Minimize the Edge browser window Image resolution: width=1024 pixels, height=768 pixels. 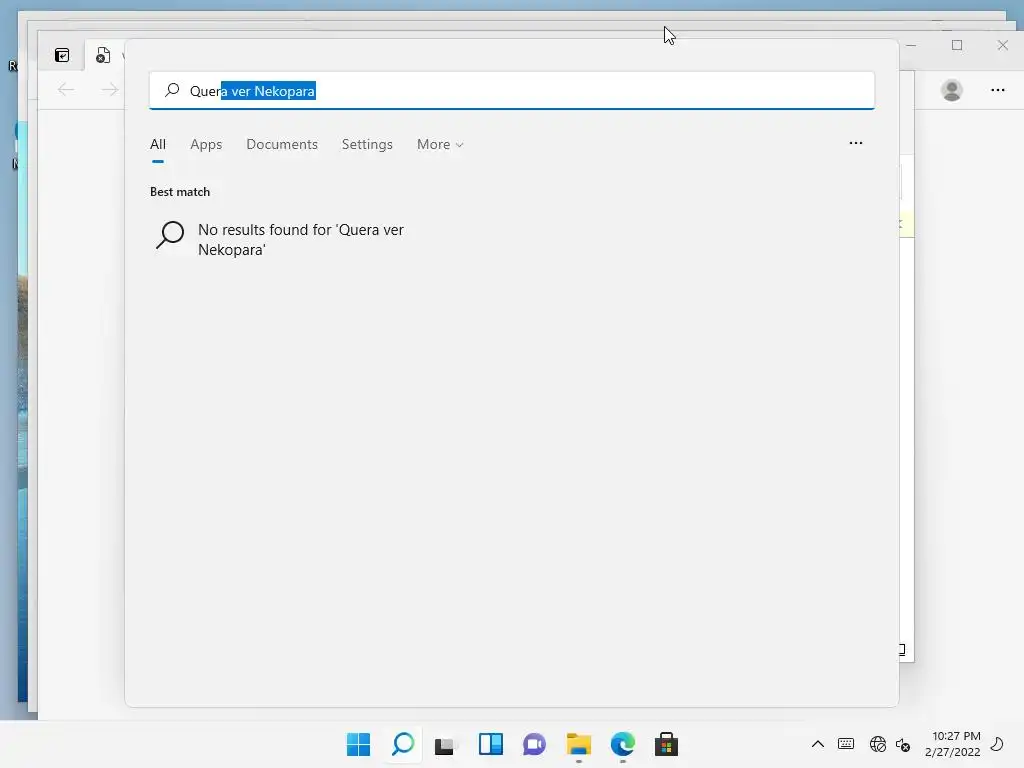911,45
